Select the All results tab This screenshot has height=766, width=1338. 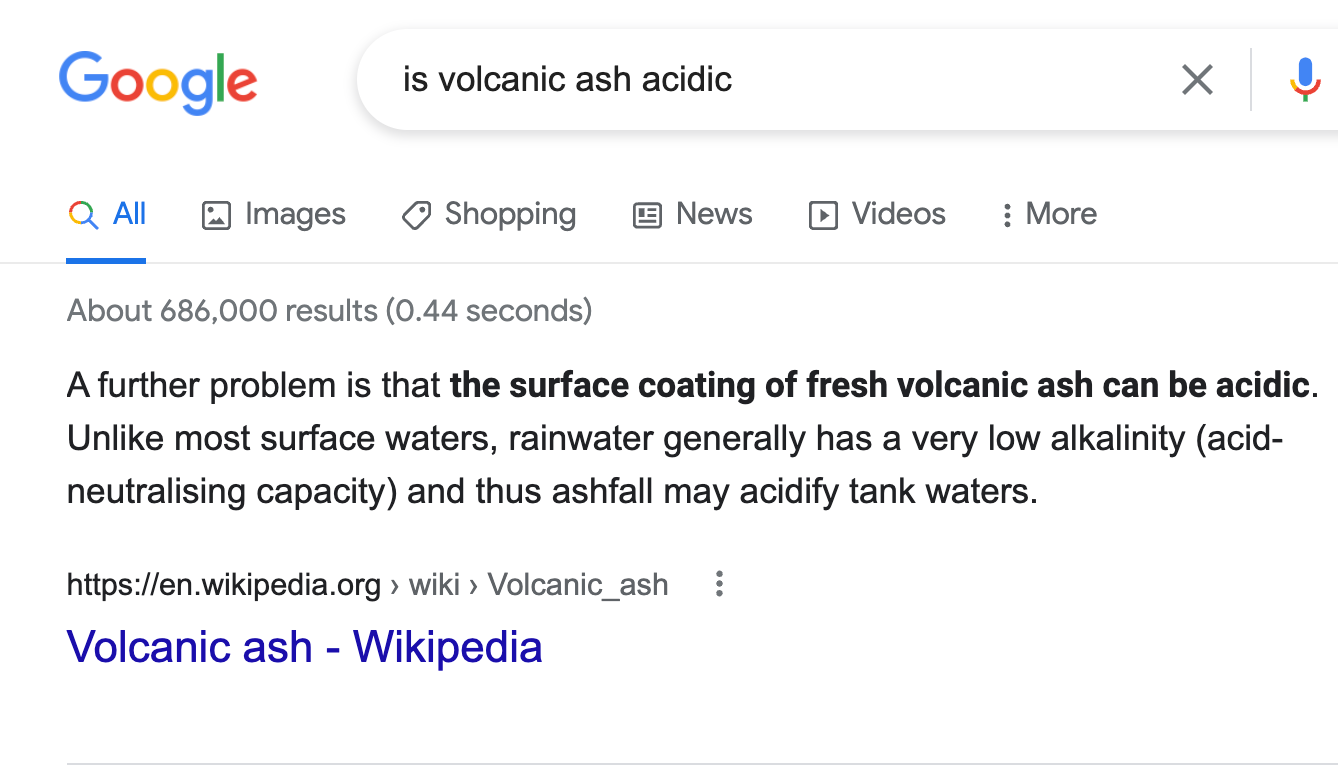coord(129,214)
